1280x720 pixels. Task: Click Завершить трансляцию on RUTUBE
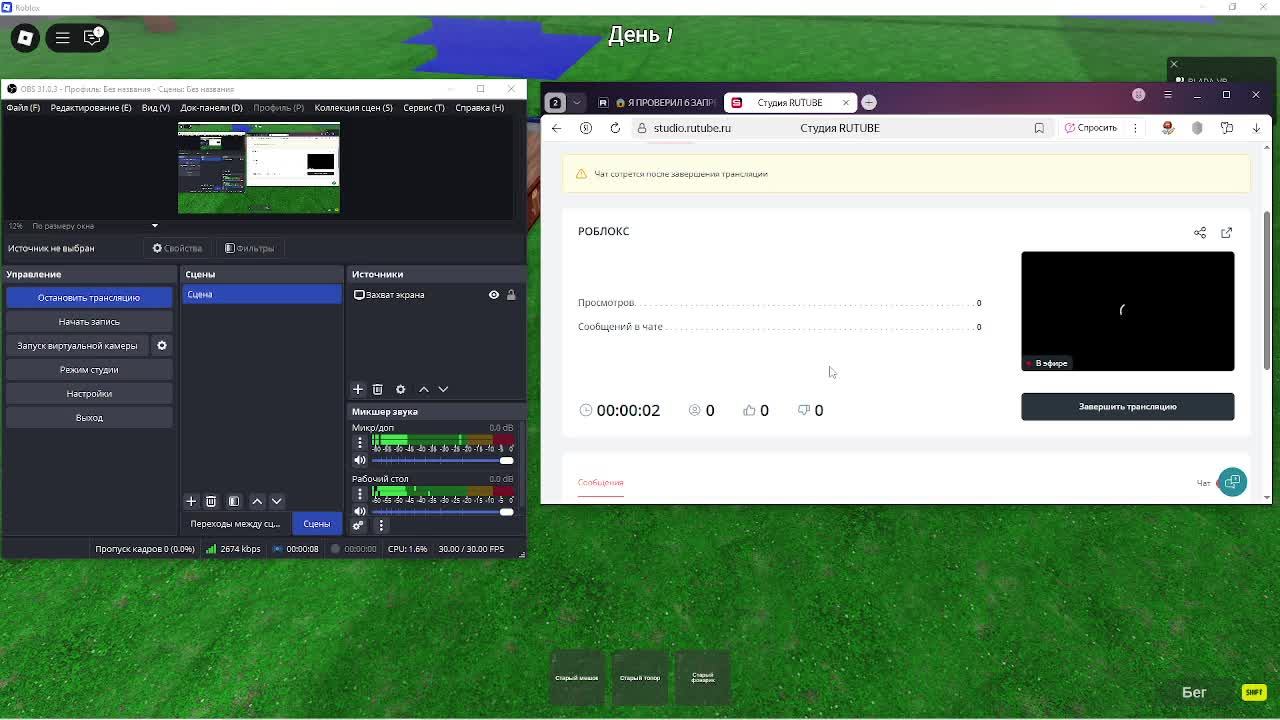(x=1127, y=407)
